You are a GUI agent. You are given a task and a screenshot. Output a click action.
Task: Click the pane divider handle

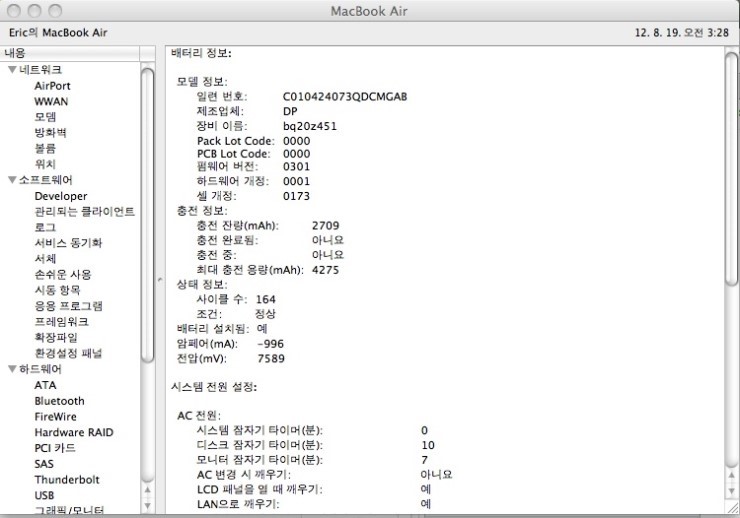point(160,280)
